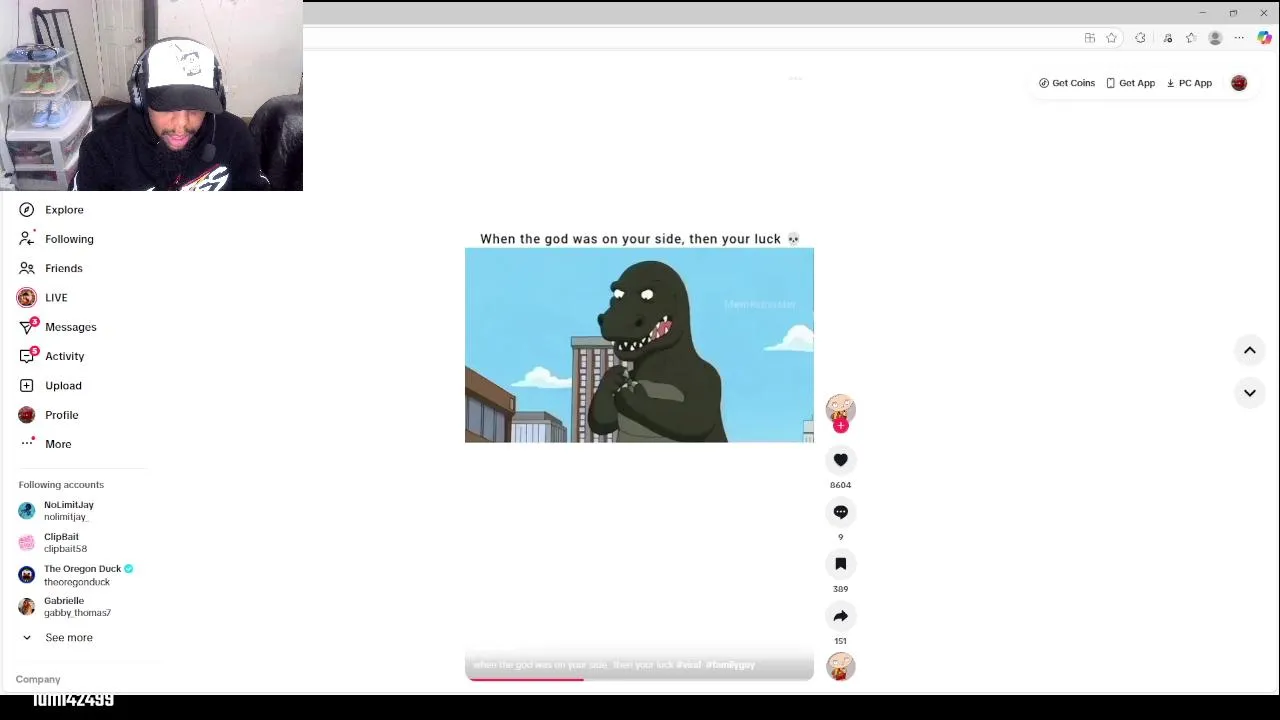Open the browser split screen icon
1280x720 pixels.
(x=1090, y=38)
